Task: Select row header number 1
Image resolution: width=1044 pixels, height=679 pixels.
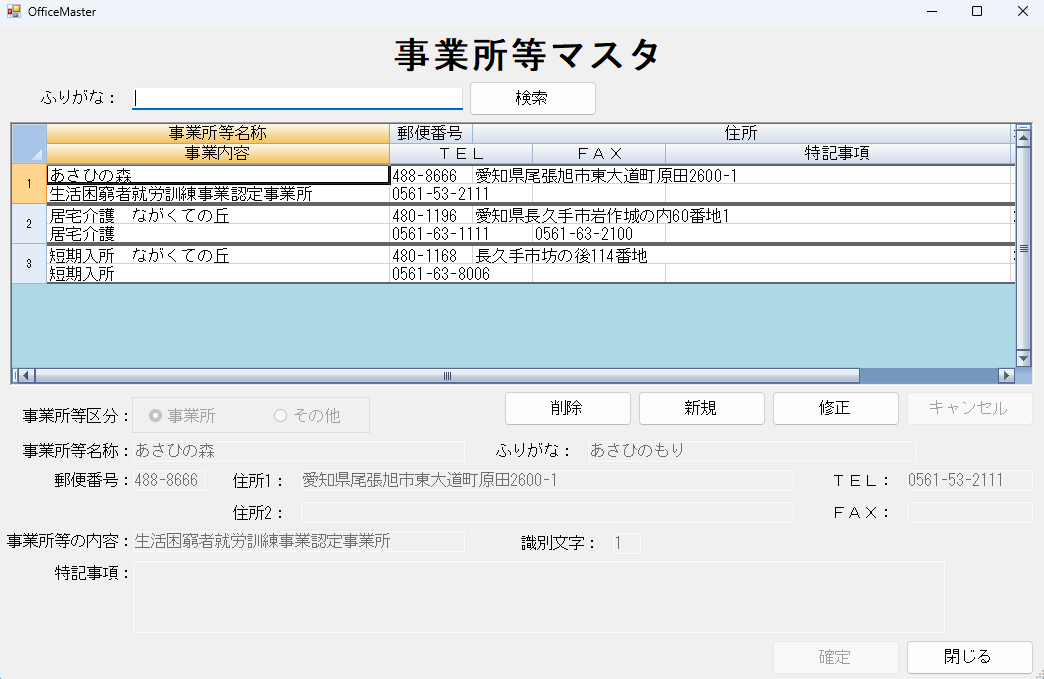Action: [29, 184]
